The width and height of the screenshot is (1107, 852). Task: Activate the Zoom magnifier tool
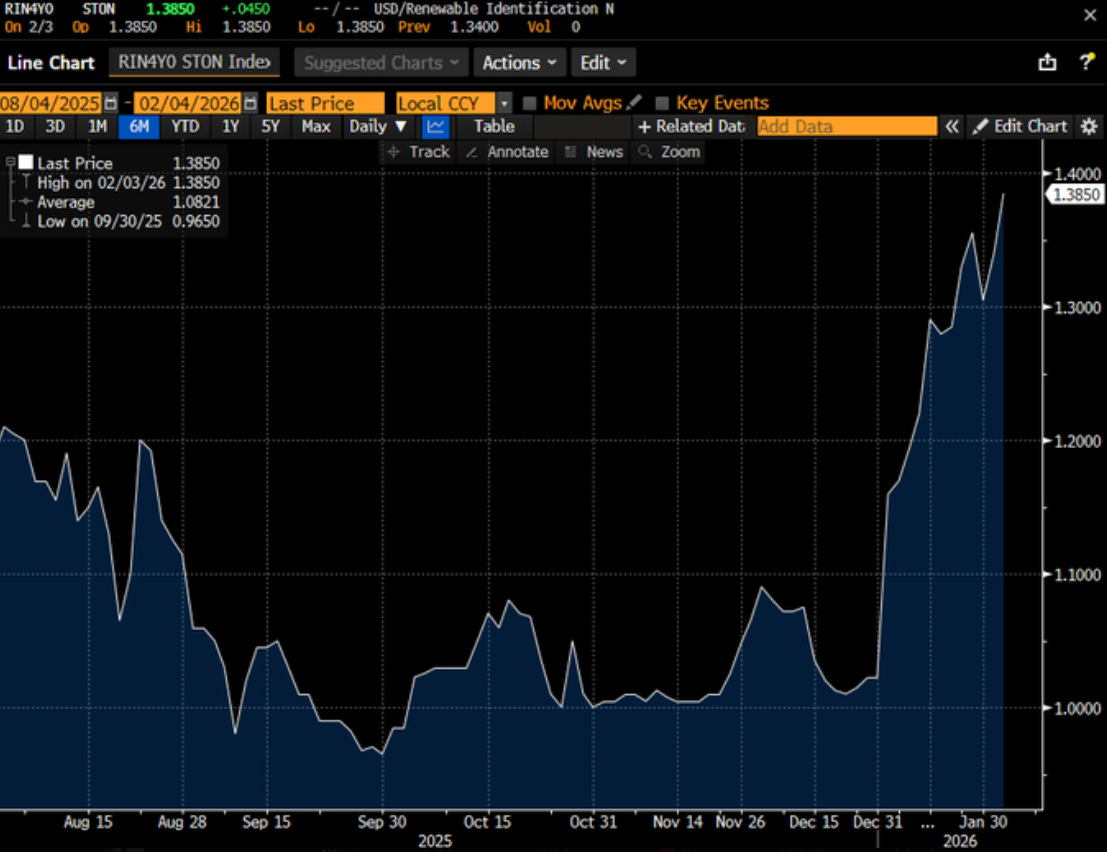tap(669, 152)
